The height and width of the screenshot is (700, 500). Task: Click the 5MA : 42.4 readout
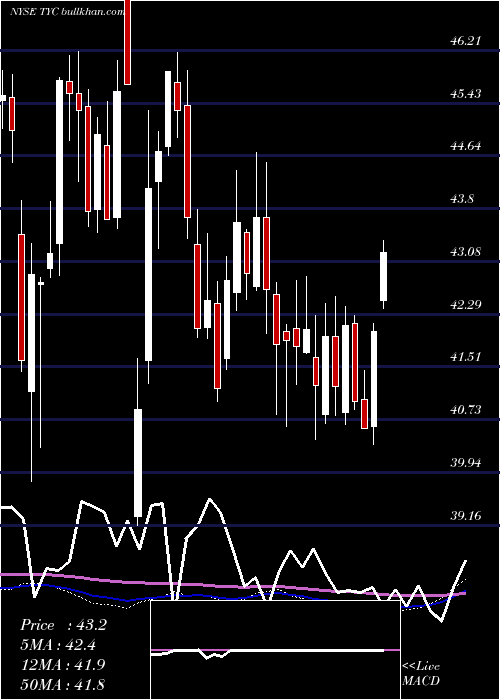(x=58, y=645)
